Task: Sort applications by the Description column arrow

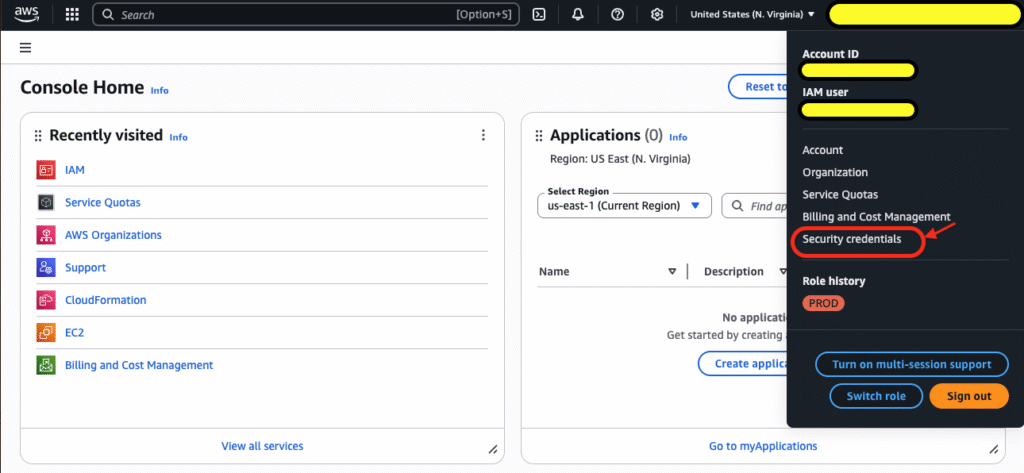Action: pos(782,272)
